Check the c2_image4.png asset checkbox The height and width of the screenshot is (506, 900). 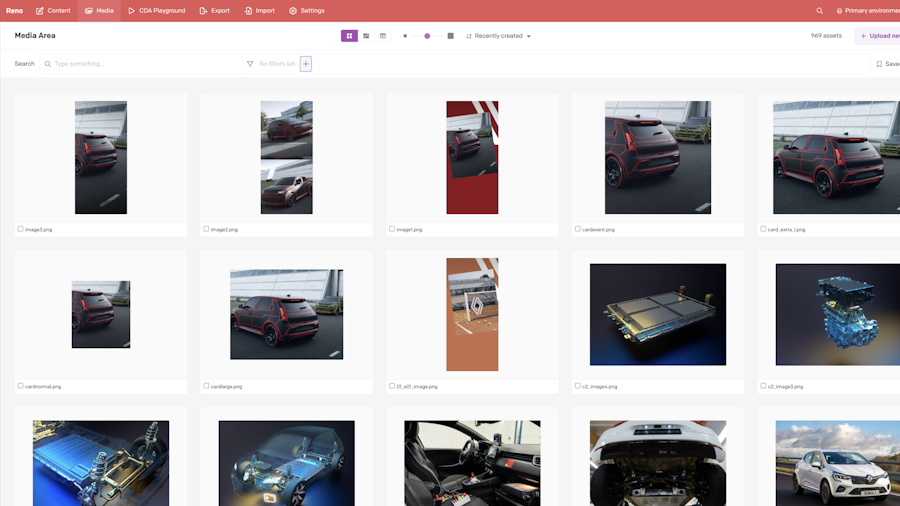click(577, 385)
